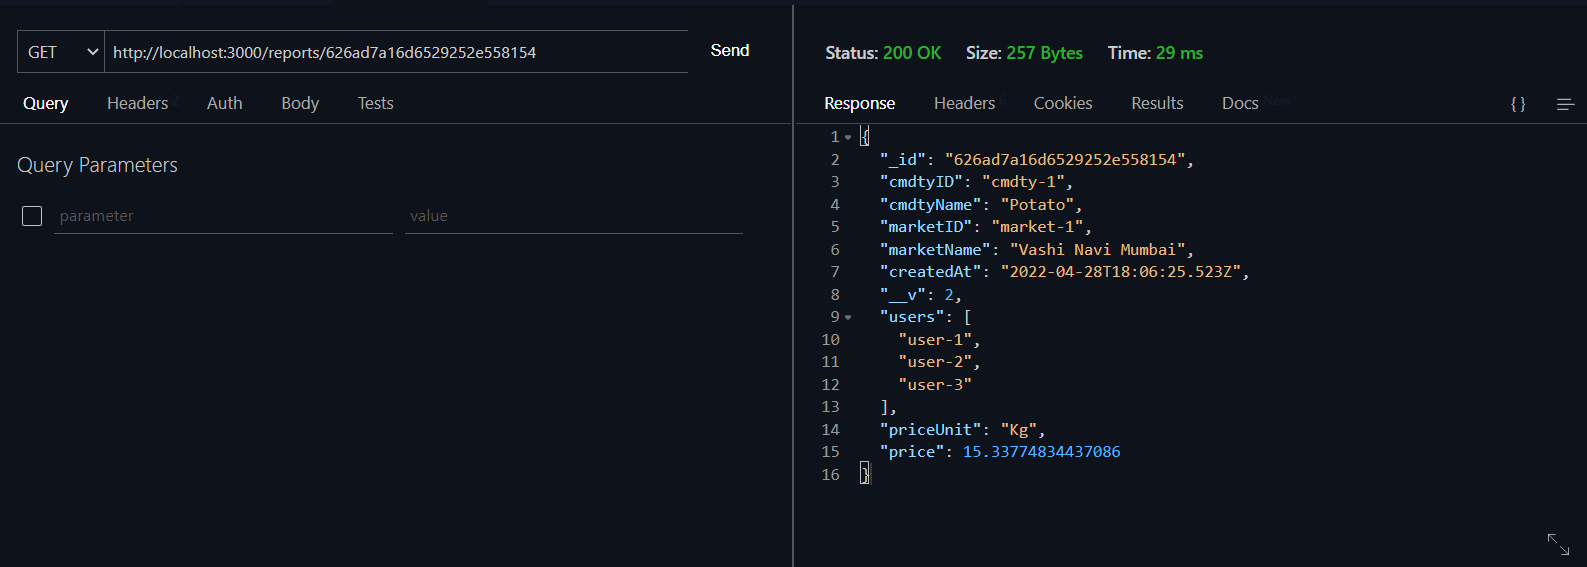Open the Body tab
The width and height of the screenshot is (1587, 567).
300,103
